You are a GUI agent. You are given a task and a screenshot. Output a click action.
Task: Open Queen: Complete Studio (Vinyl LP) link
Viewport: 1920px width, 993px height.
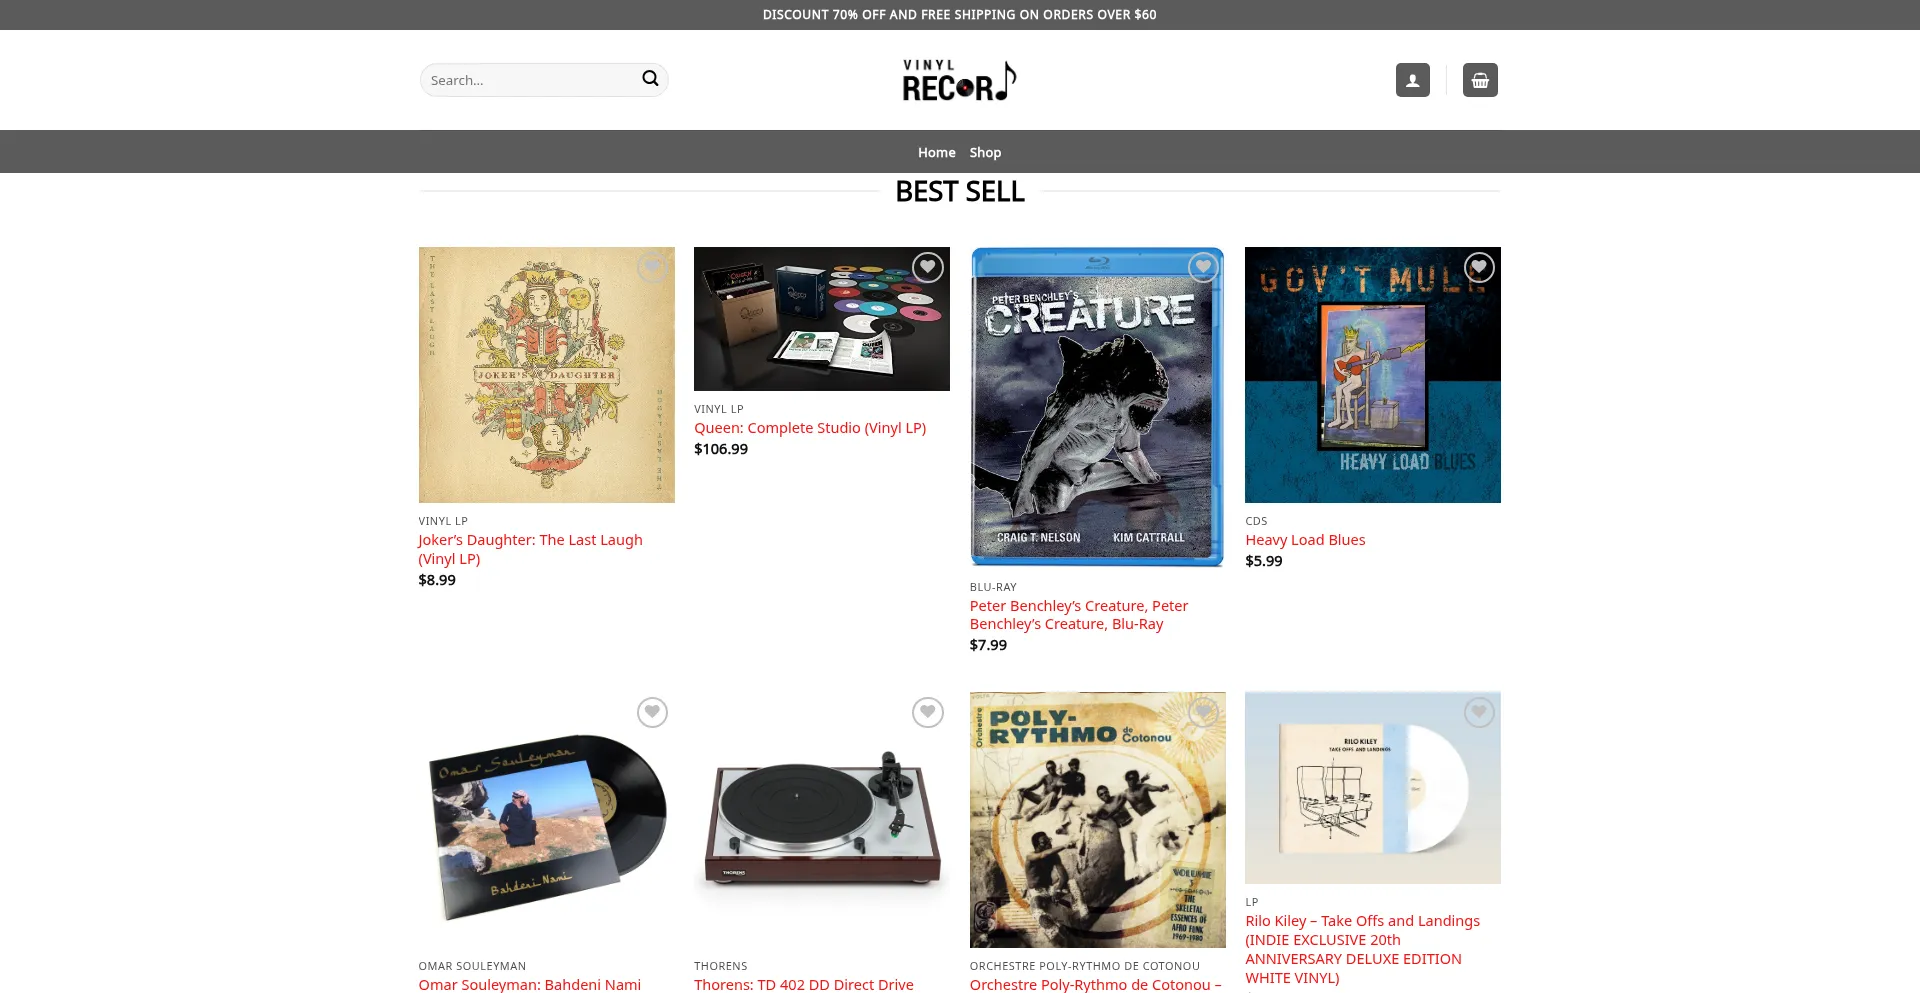pyautogui.click(x=810, y=428)
